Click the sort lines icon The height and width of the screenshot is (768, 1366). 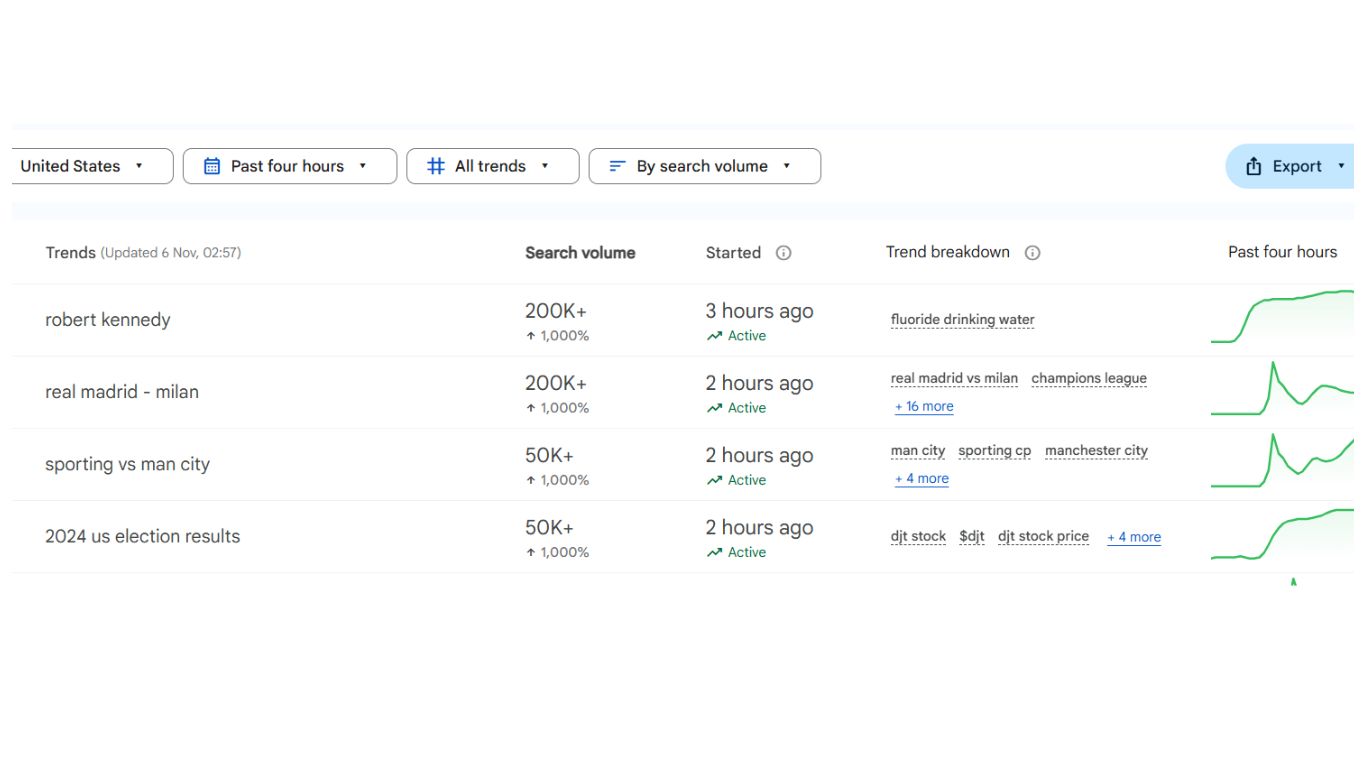(618, 166)
